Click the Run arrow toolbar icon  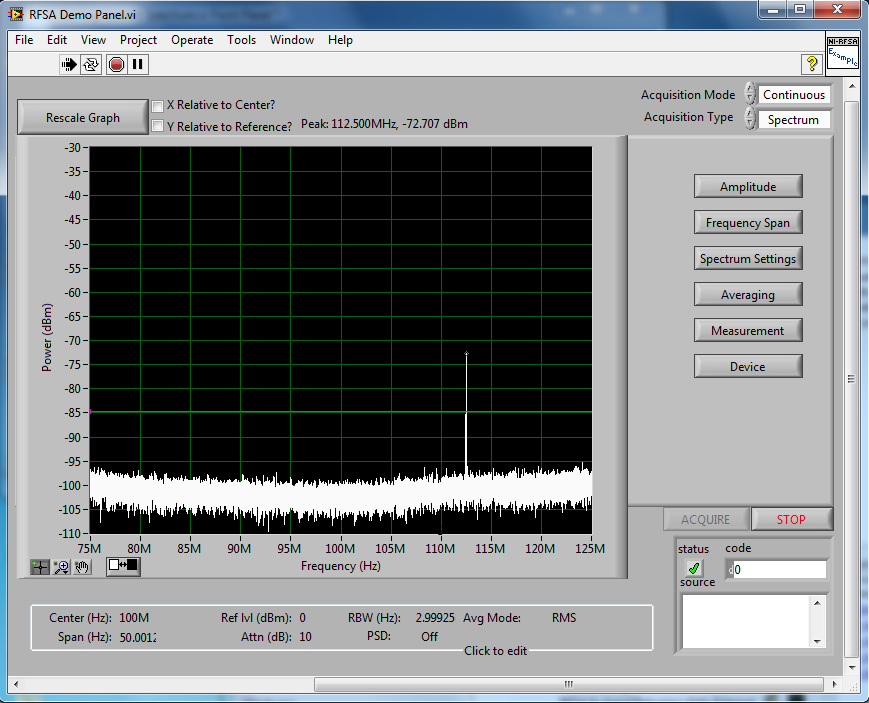[69, 64]
